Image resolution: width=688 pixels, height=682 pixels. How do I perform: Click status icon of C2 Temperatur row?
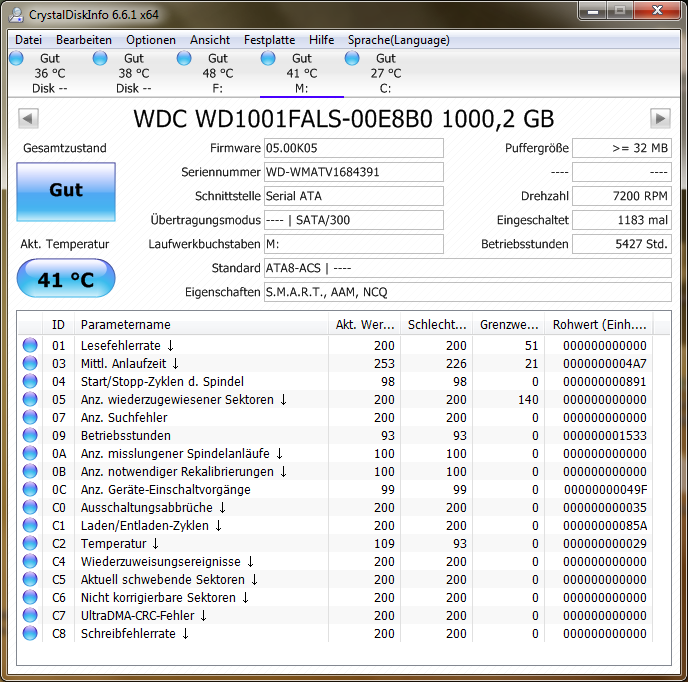click(30, 543)
